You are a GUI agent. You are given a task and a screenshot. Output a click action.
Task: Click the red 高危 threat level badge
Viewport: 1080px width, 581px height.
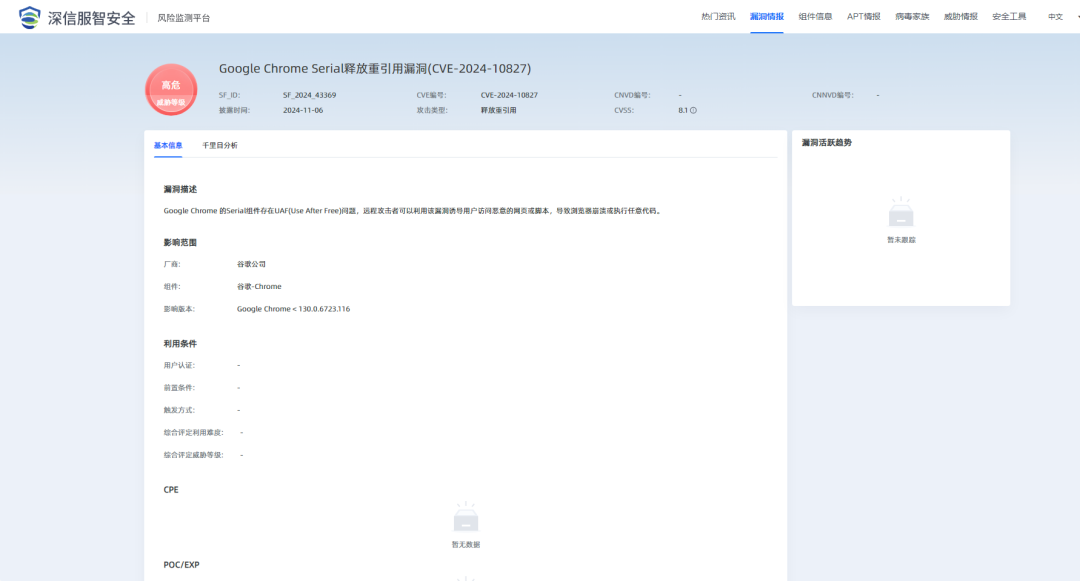pyautogui.click(x=171, y=89)
